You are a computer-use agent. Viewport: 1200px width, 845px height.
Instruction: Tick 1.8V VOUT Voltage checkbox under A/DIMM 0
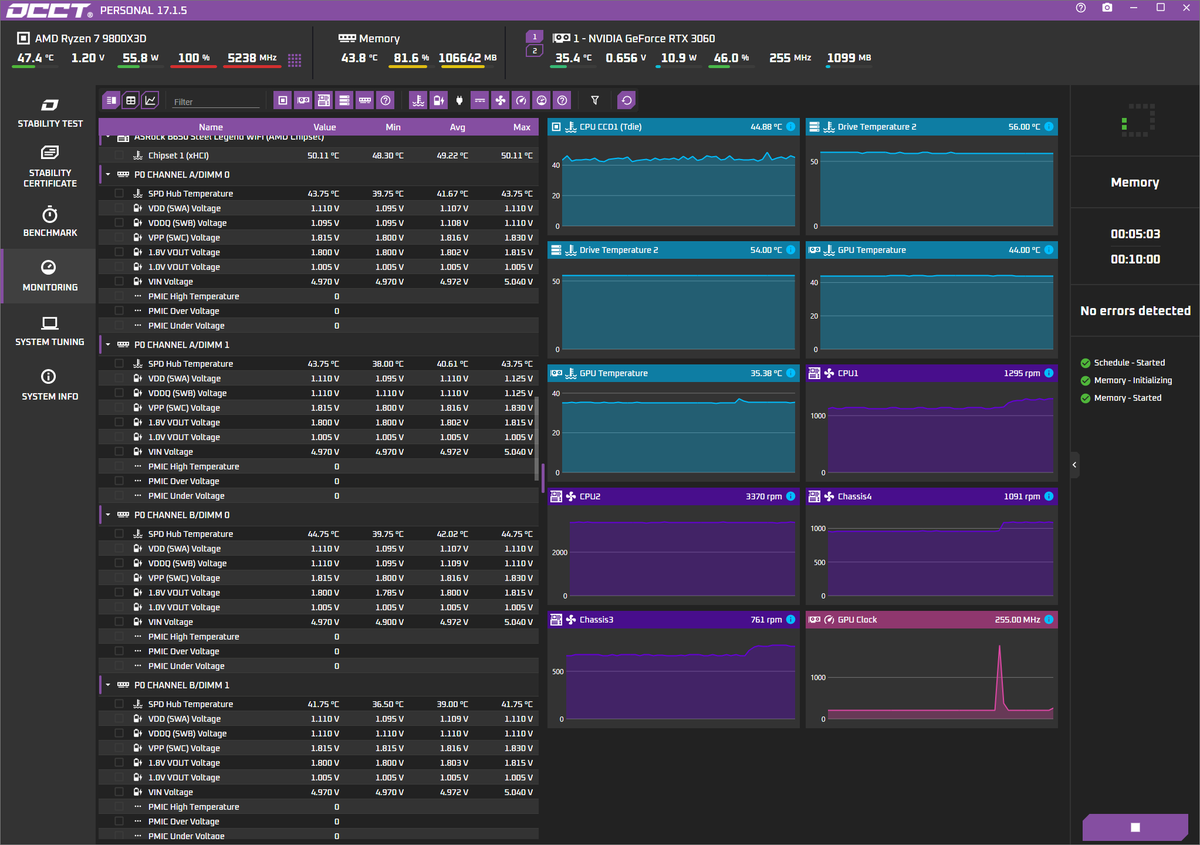click(x=119, y=253)
